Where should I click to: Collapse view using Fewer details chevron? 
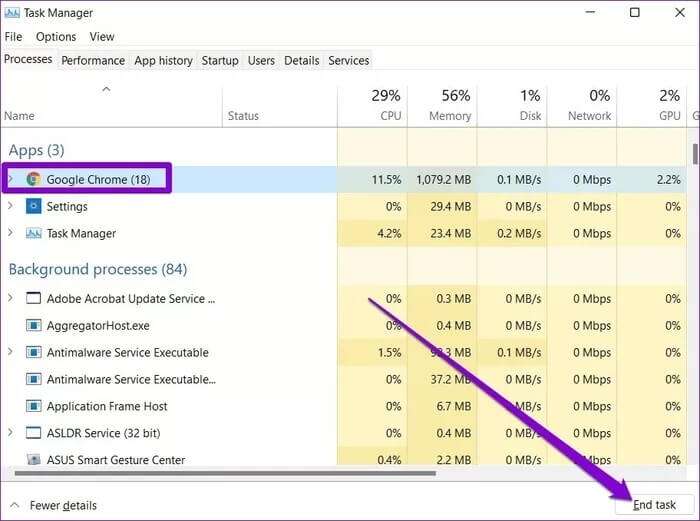pyautogui.click(x=14, y=505)
